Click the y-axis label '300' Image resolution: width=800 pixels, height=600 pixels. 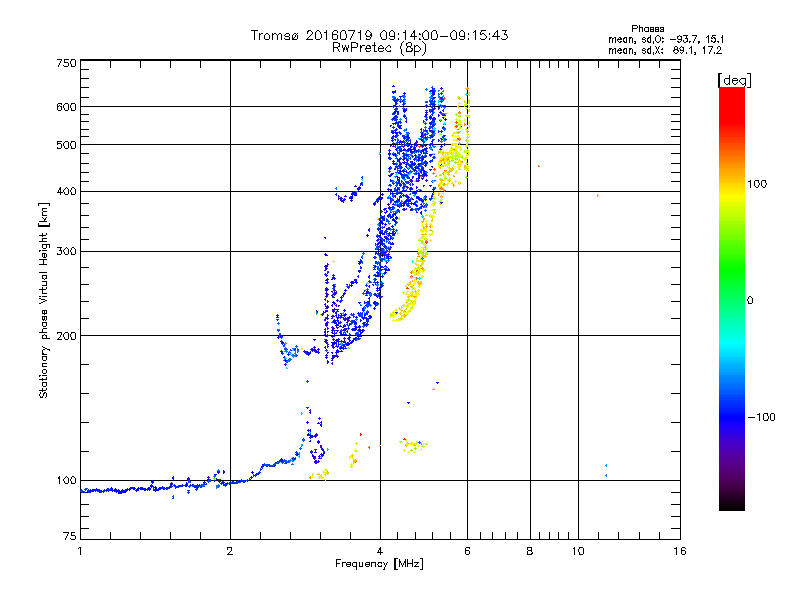pos(66,252)
